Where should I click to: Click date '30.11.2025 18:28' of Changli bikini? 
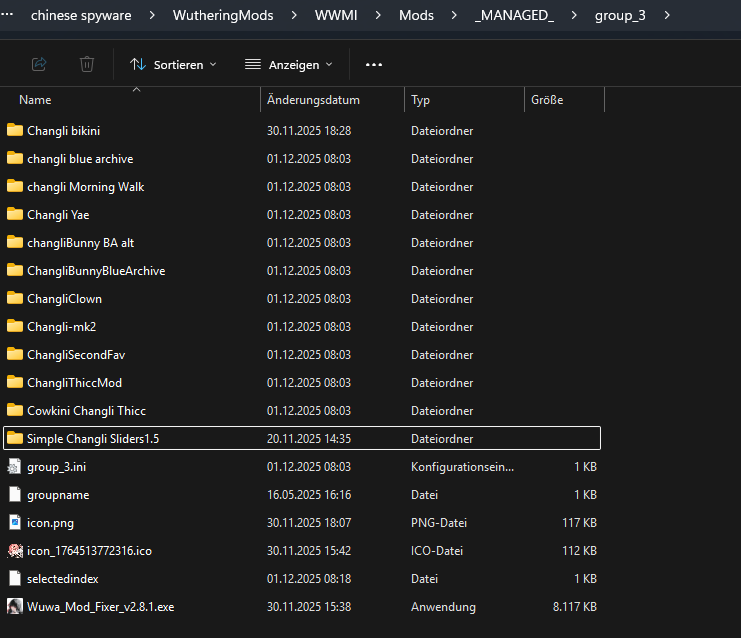309,130
